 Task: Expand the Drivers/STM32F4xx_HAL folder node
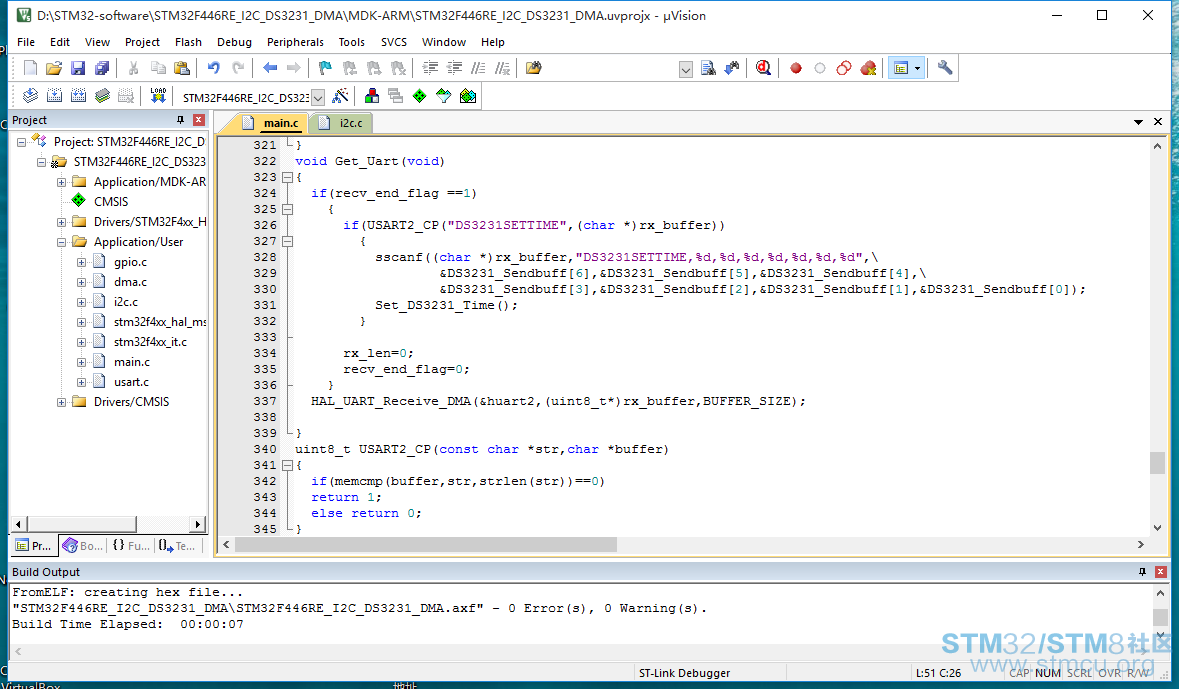click(x=62, y=222)
